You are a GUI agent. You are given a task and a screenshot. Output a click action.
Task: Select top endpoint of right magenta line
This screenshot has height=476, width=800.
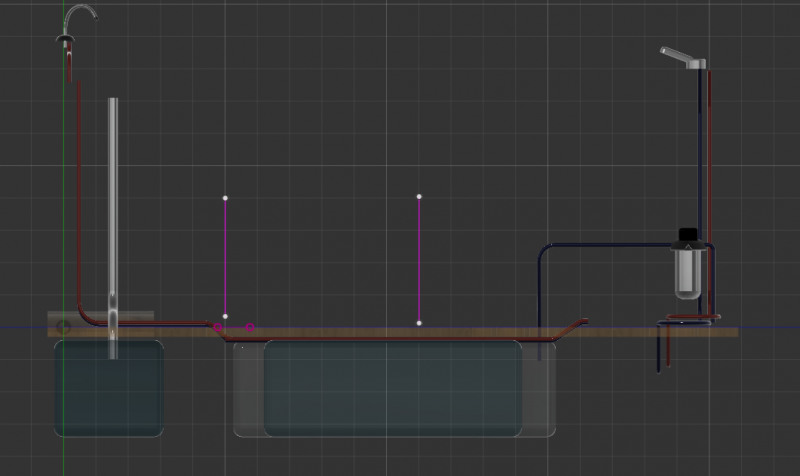tap(419, 196)
